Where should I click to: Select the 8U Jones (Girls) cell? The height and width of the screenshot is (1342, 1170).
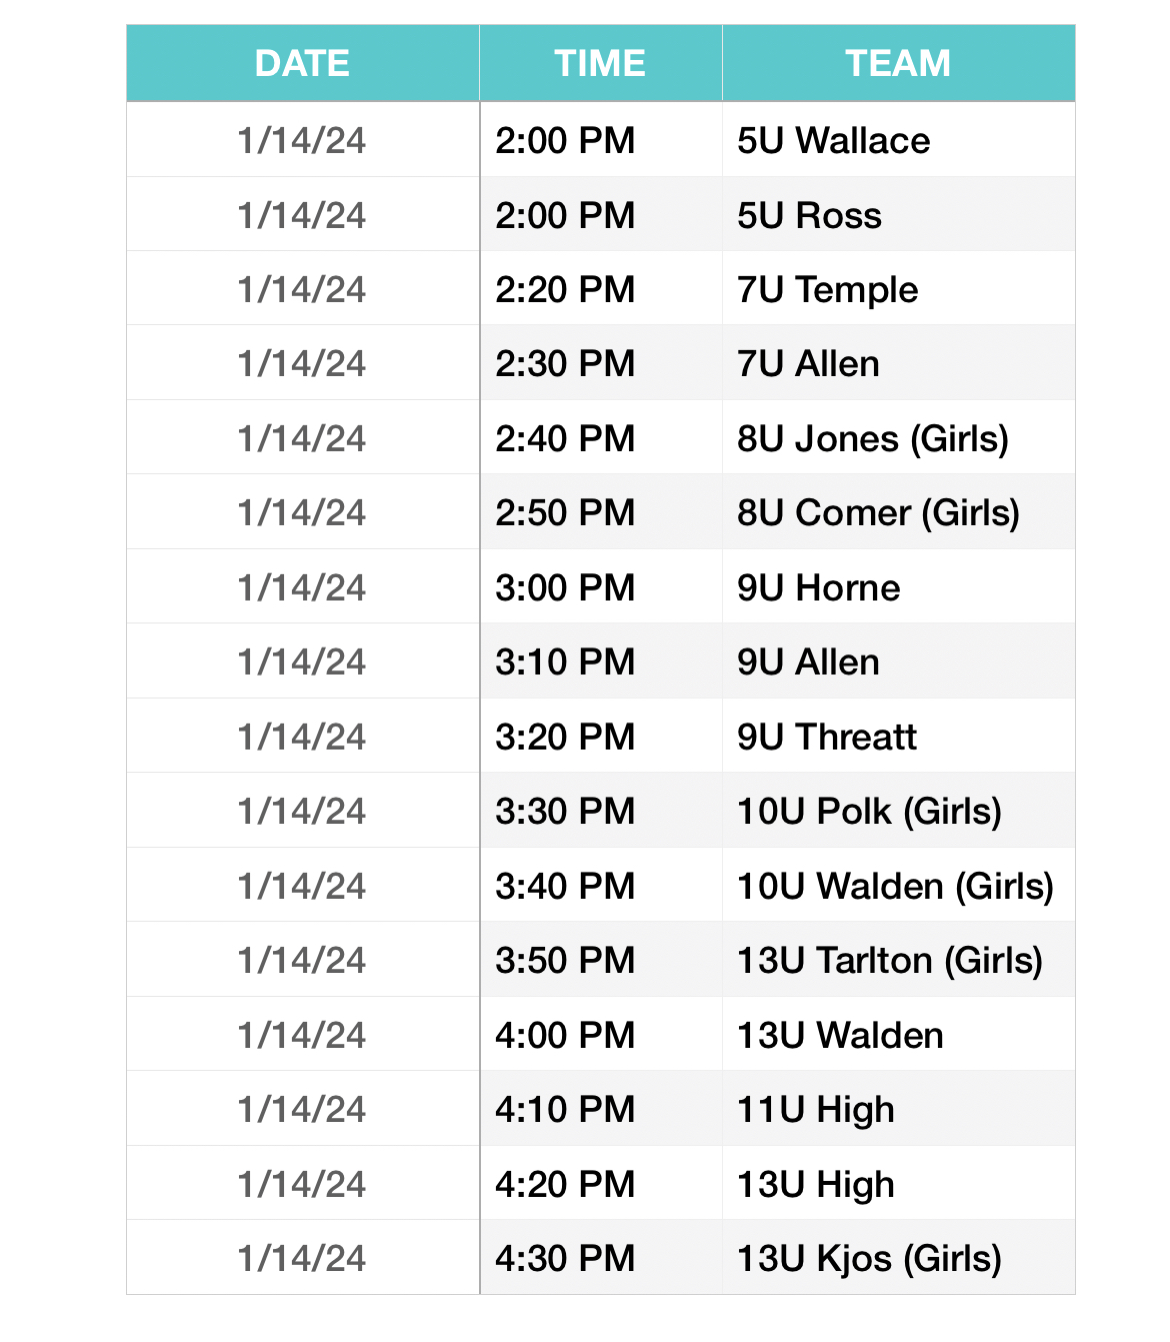click(x=898, y=437)
